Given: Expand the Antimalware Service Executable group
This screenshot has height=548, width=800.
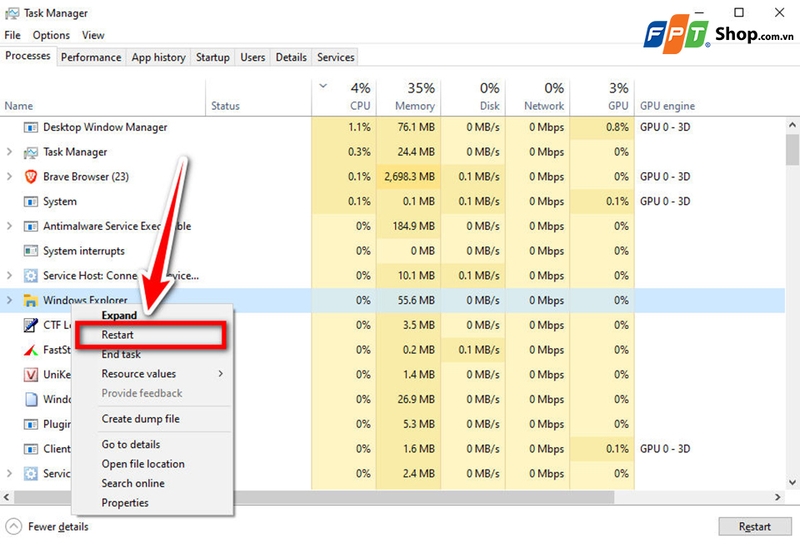Looking at the screenshot, I should (x=9, y=226).
